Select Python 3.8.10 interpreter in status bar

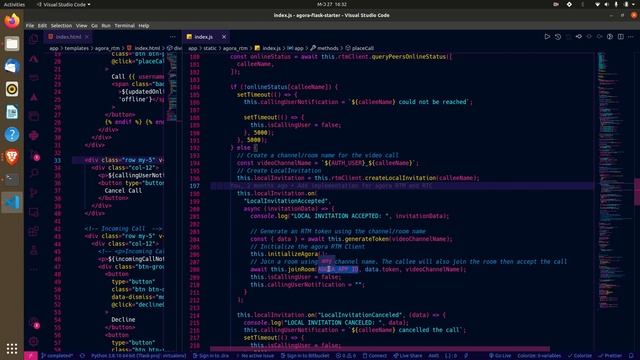pos(138,356)
